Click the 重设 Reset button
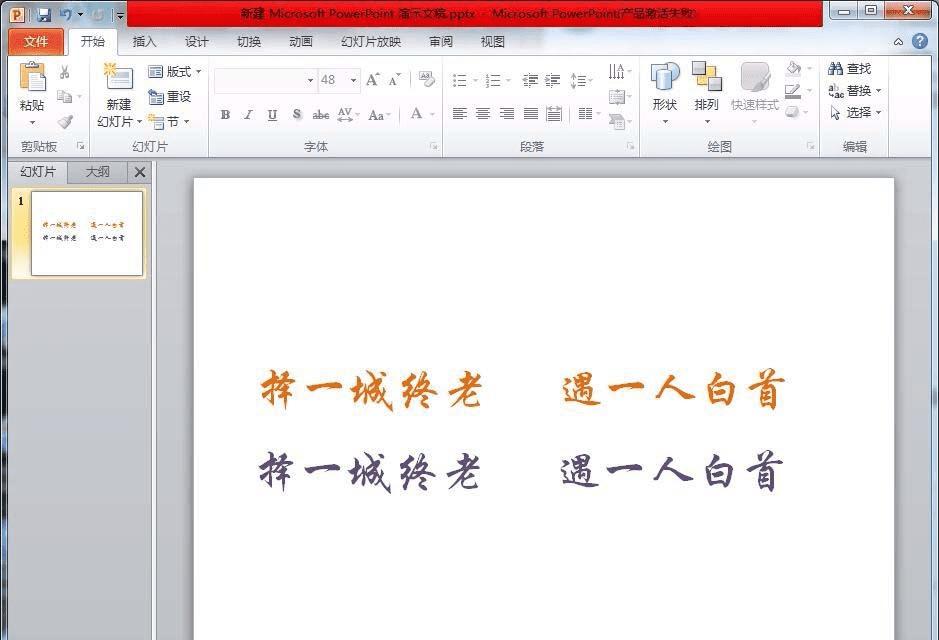The image size is (939, 640). pos(170,96)
